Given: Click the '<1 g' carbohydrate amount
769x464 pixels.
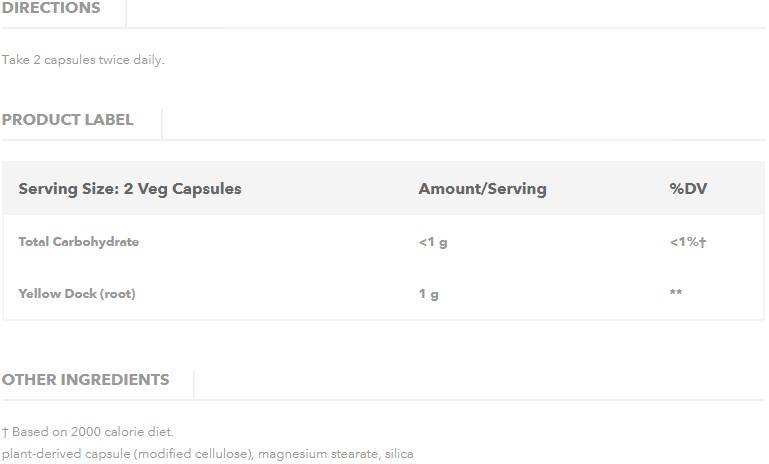Looking at the screenshot, I should (433, 242).
